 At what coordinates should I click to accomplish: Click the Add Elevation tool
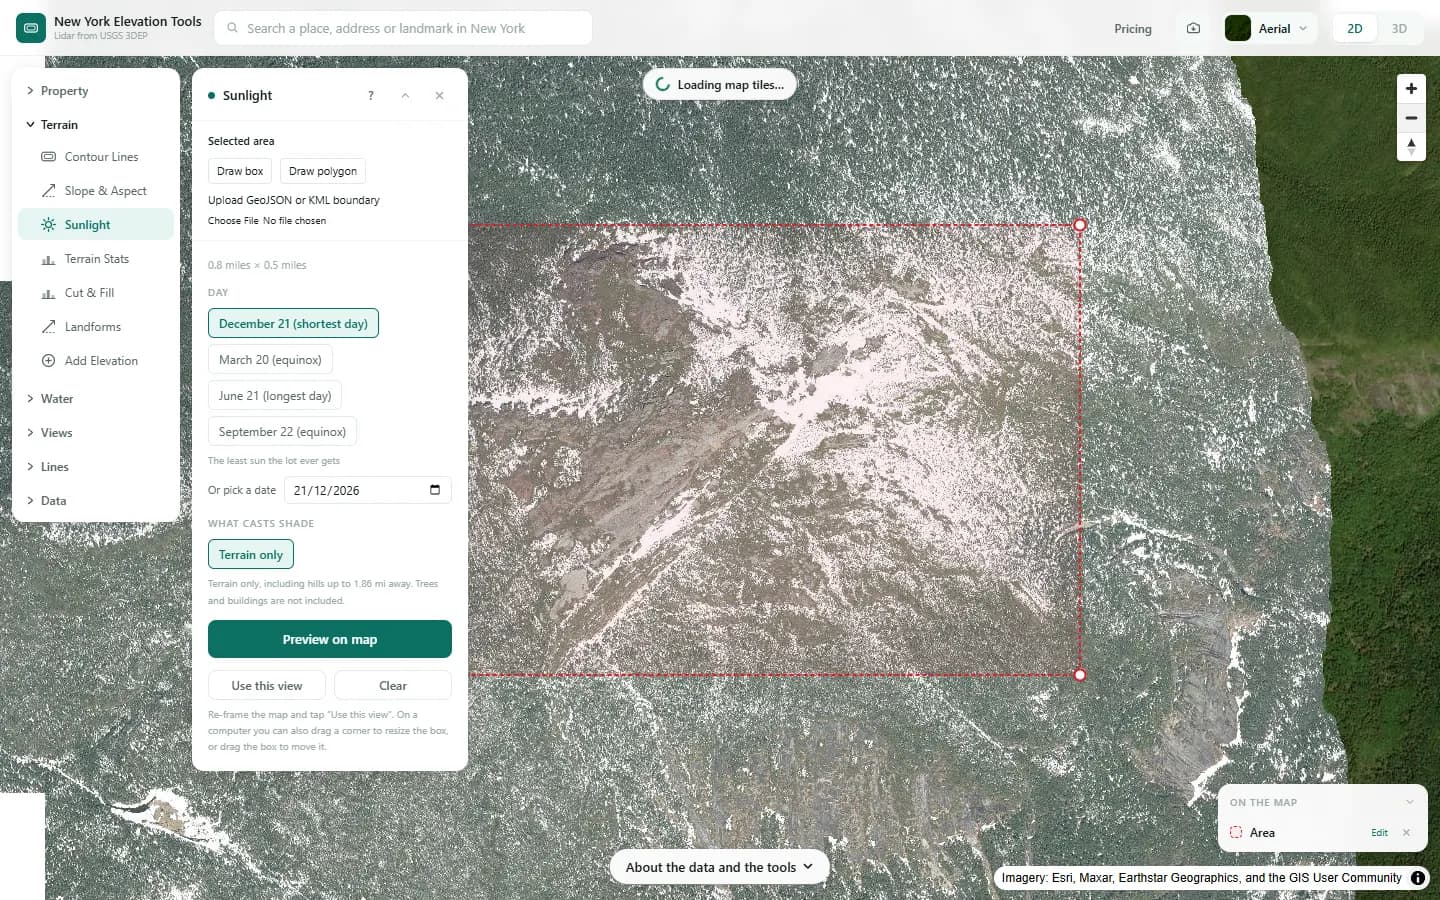coord(96,361)
